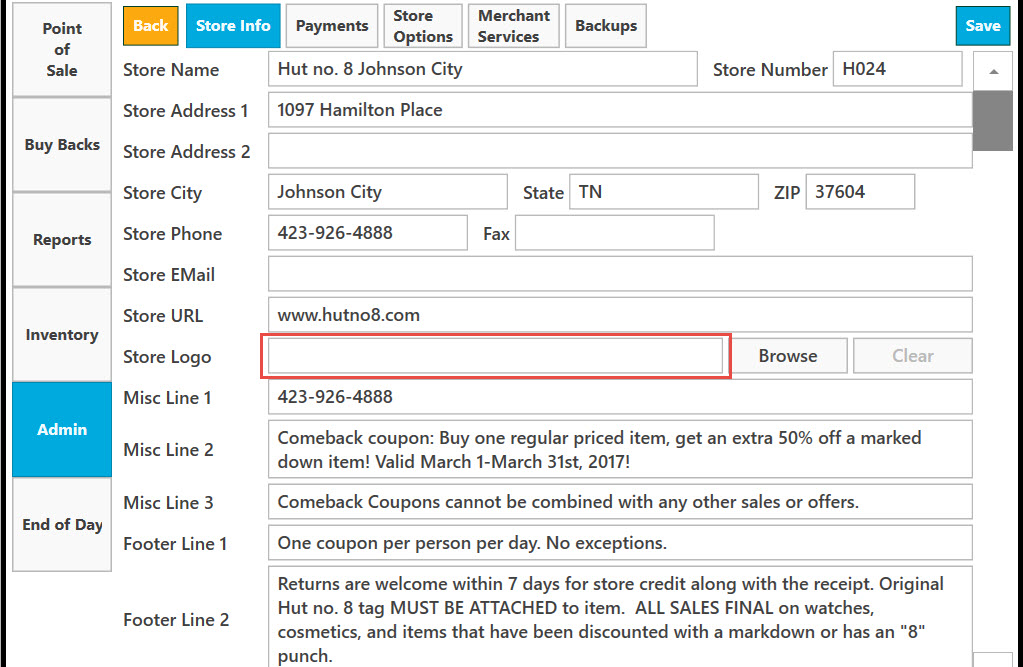Open the Backups tab
The height and width of the screenshot is (667, 1023).
click(x=606, y=26)
